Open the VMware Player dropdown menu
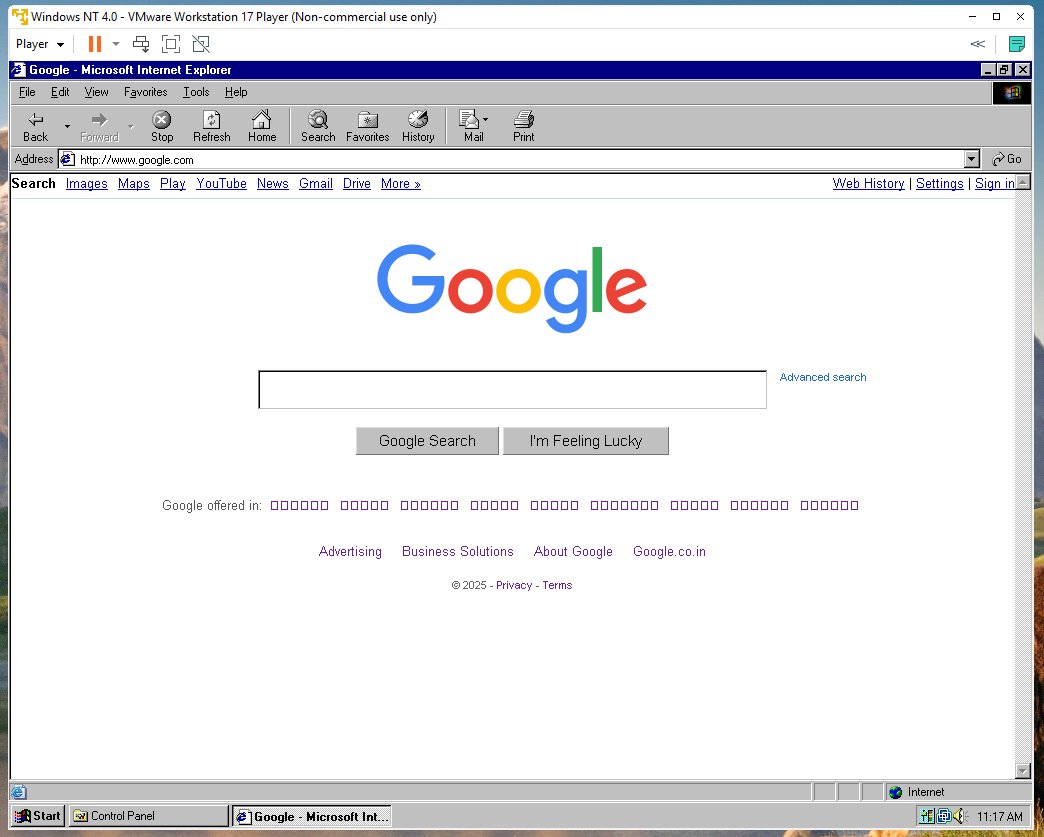 coord(40,44)
